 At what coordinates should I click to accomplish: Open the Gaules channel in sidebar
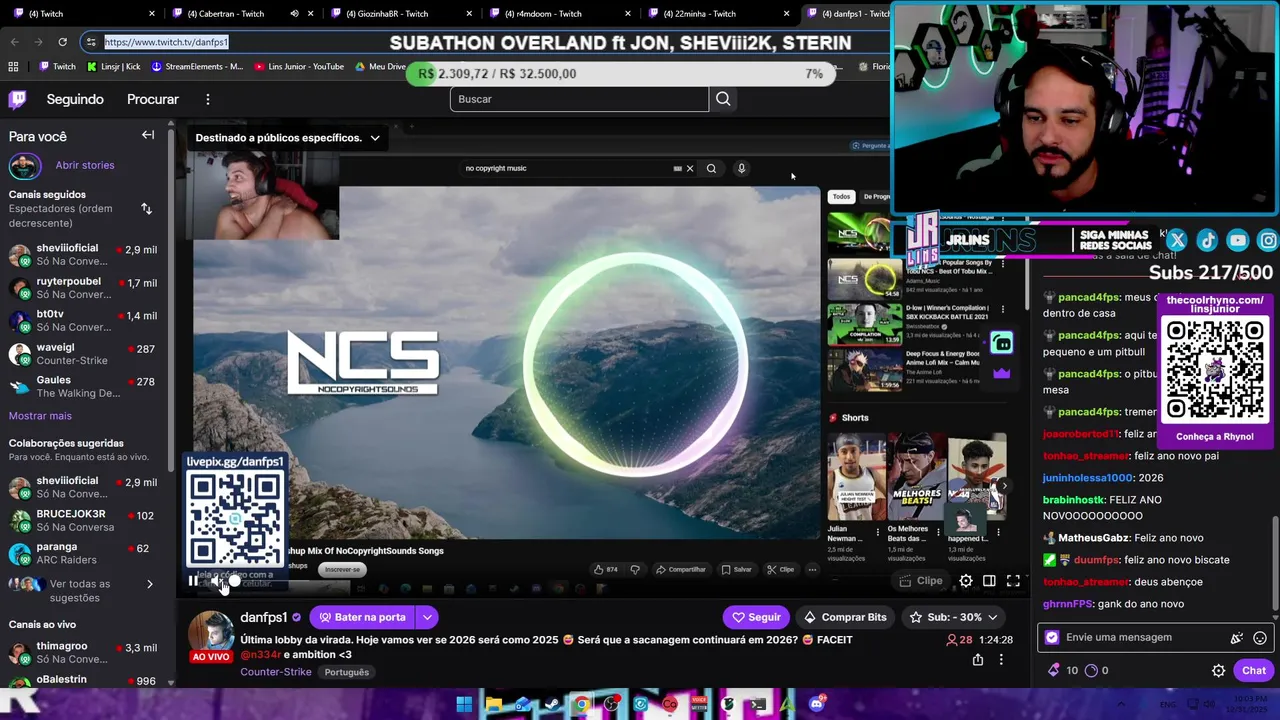[x=87, y=386]
